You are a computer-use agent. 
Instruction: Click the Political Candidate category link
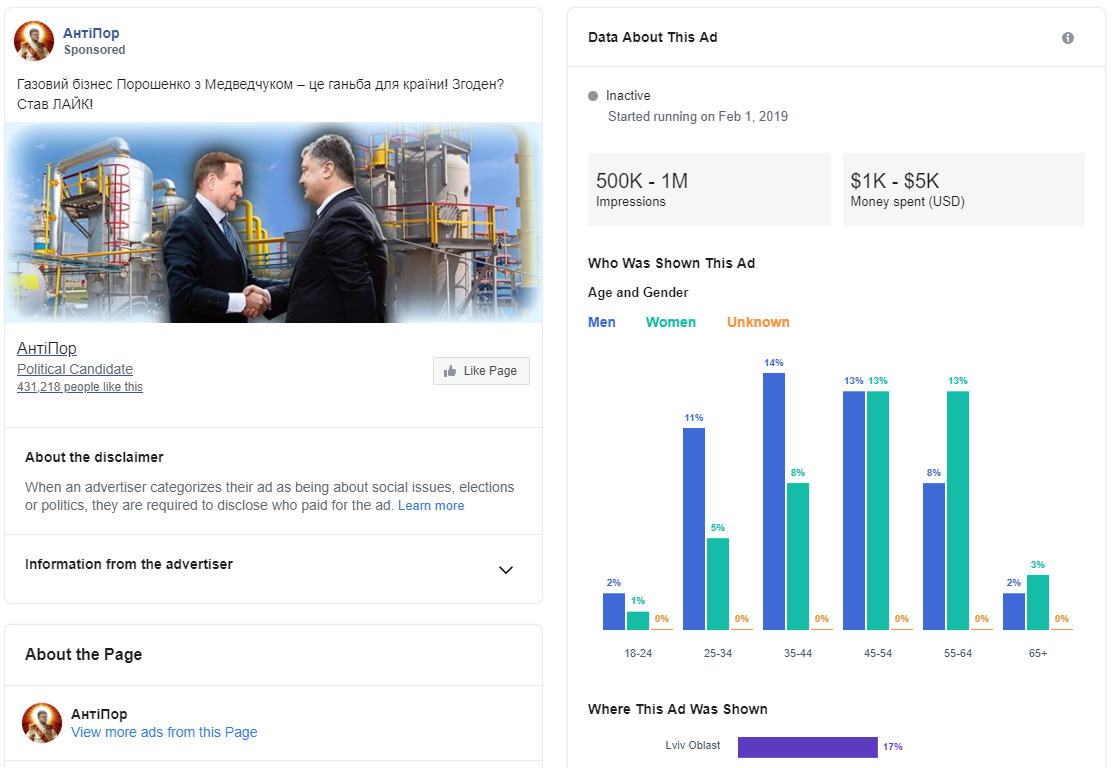point(75,369)
